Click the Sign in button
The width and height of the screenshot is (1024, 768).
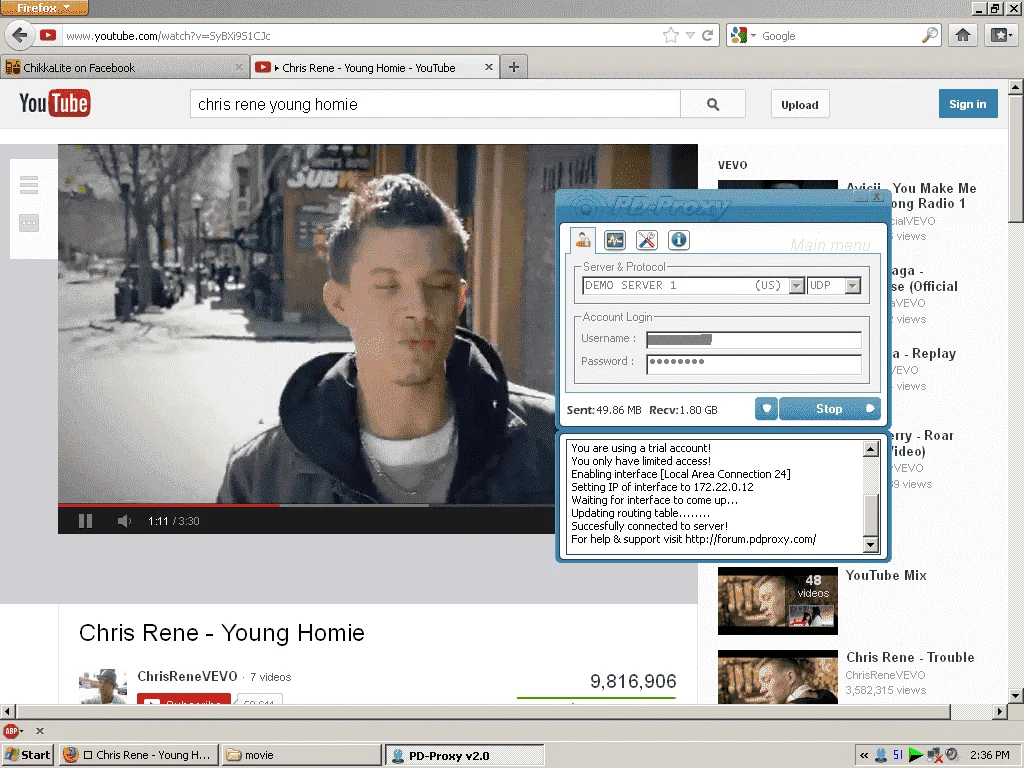(x=968, y=104)
